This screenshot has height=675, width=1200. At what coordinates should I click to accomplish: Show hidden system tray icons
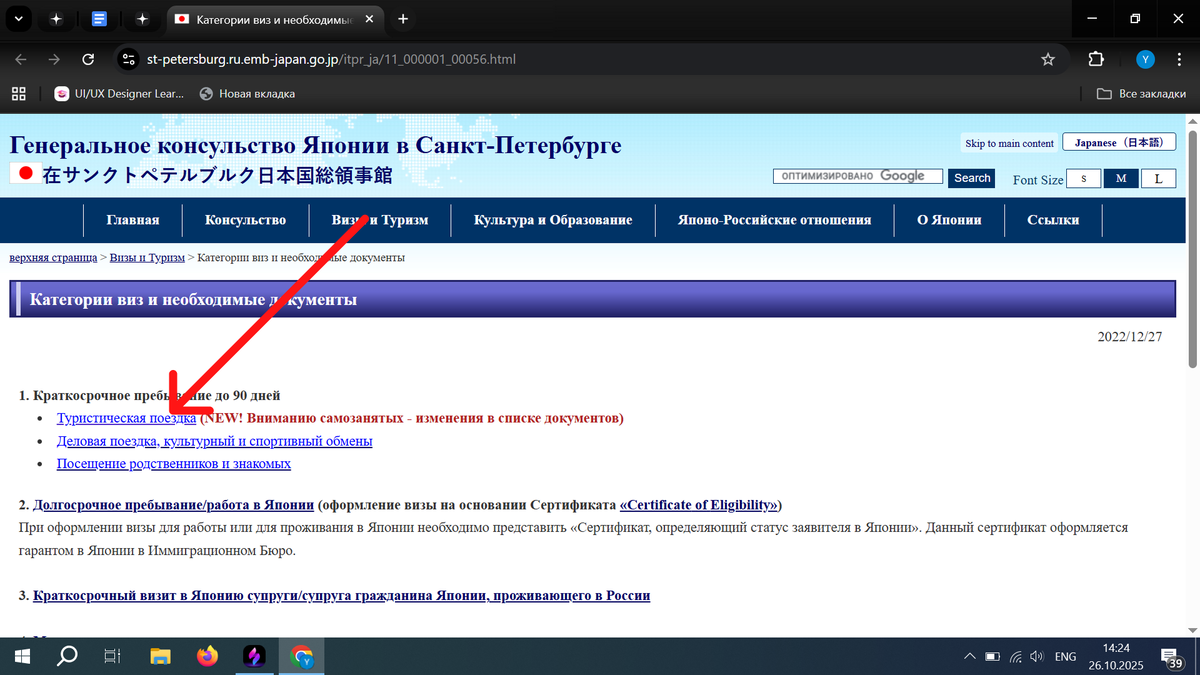click(968, 657)
